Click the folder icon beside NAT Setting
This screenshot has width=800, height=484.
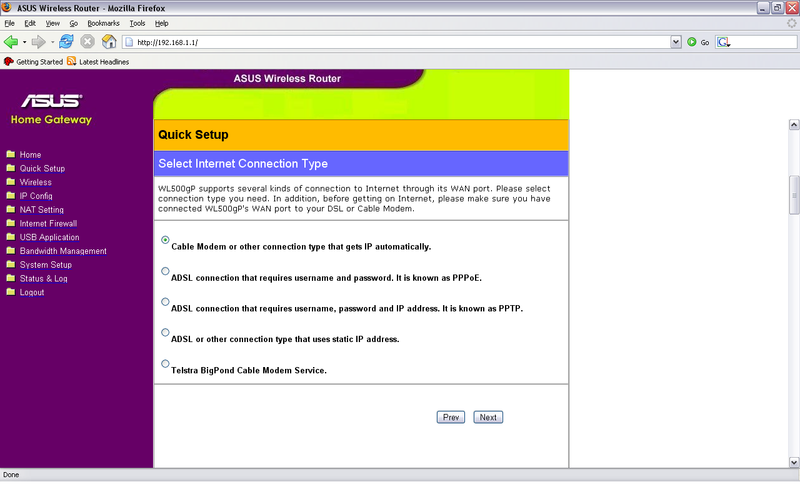tap(11, 209)
